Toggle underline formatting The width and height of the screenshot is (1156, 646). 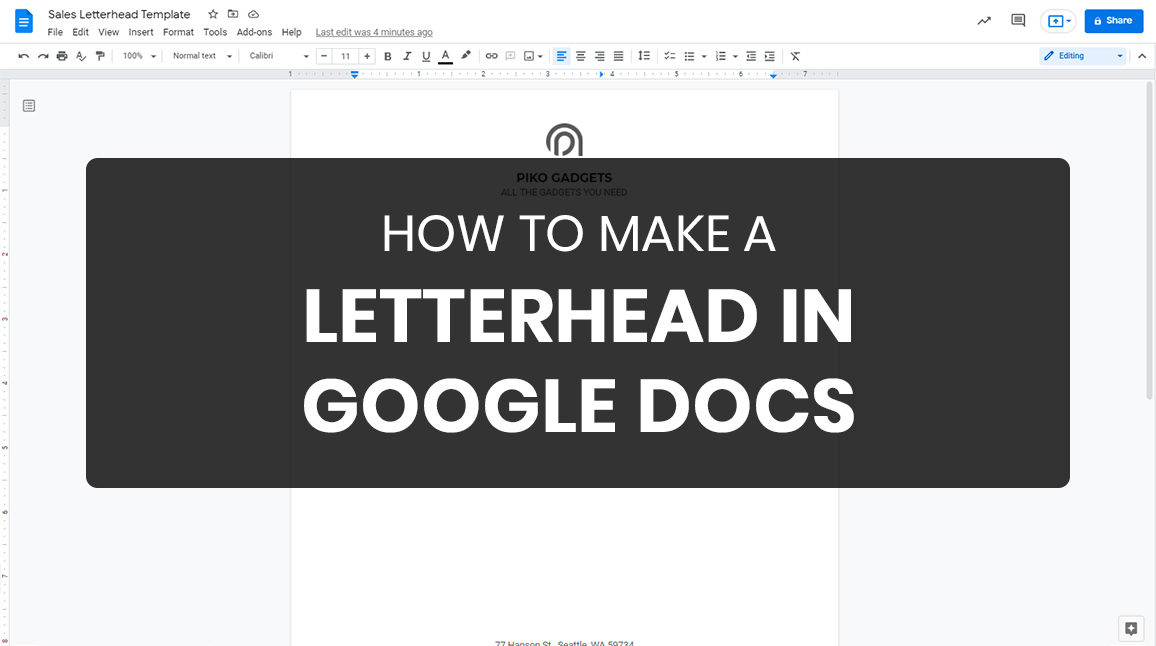[425, 56]
